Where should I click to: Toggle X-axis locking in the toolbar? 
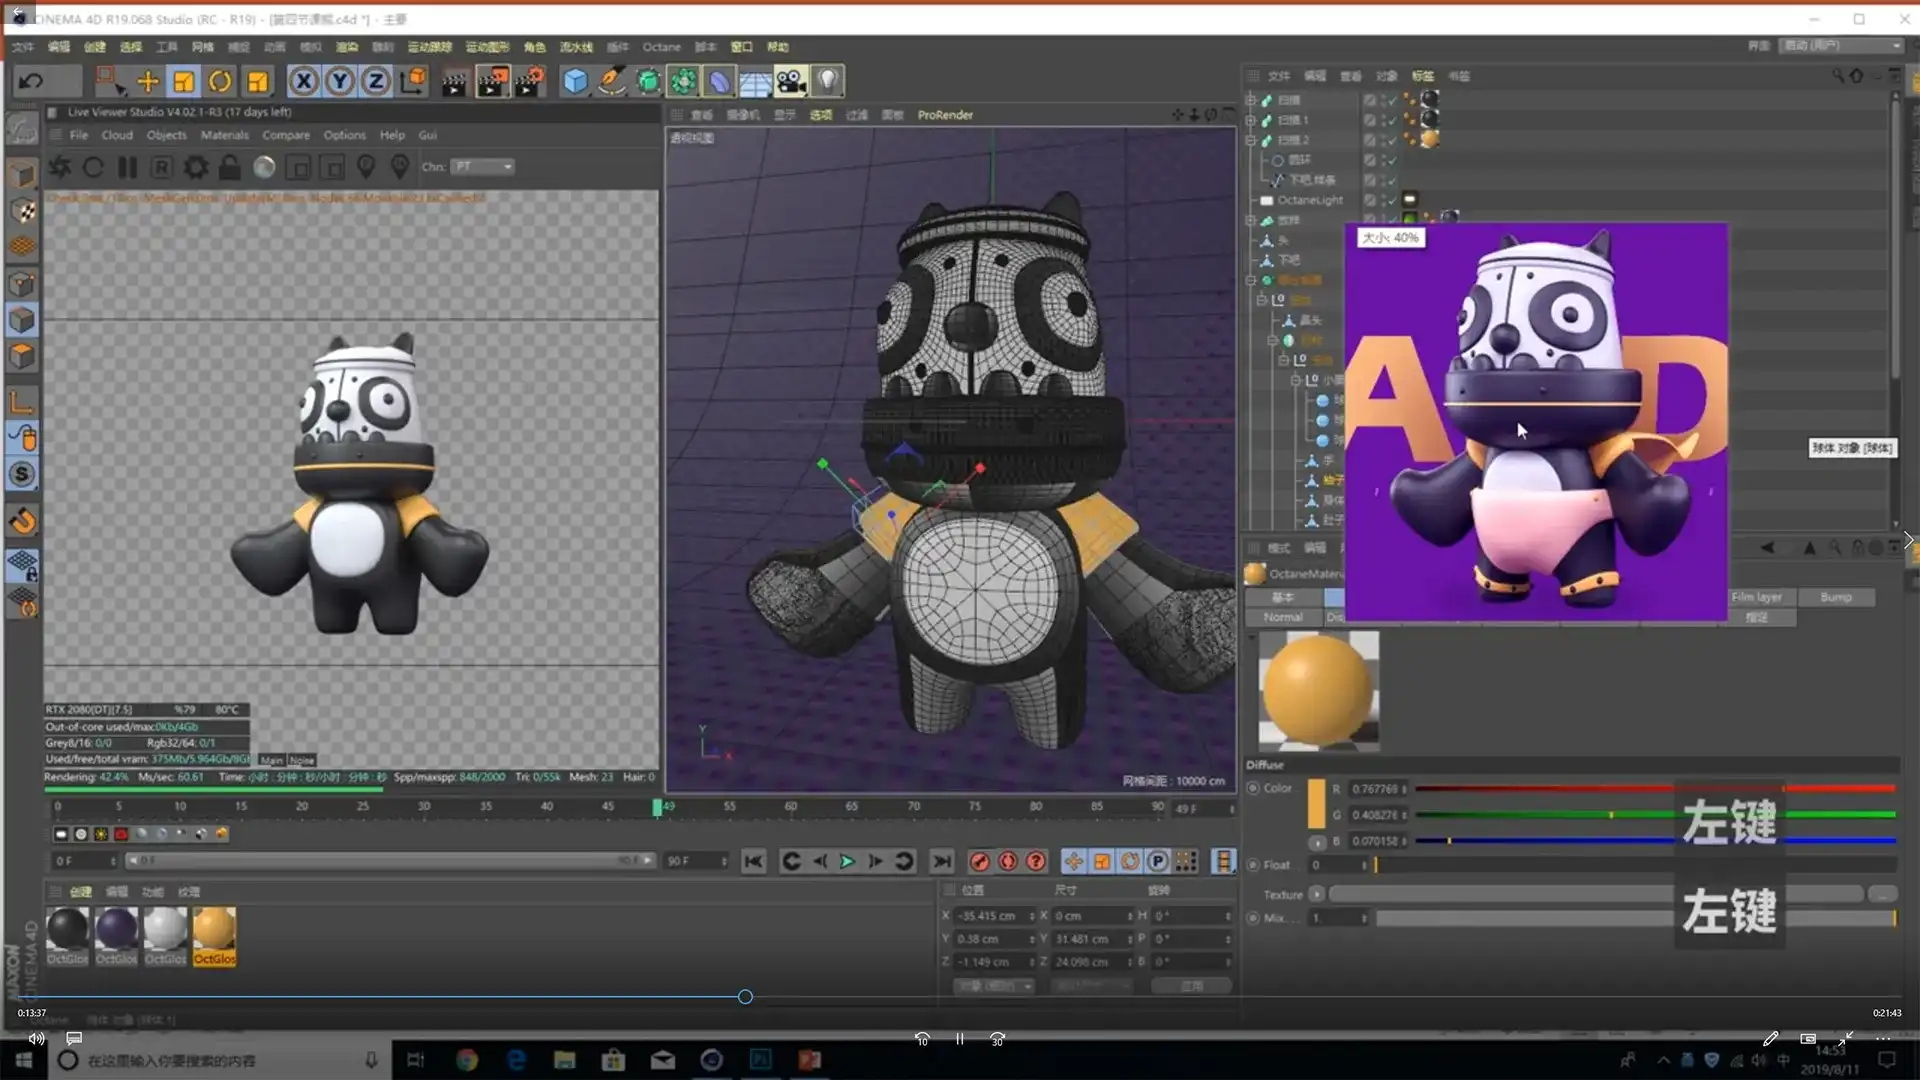pos(304,81)
